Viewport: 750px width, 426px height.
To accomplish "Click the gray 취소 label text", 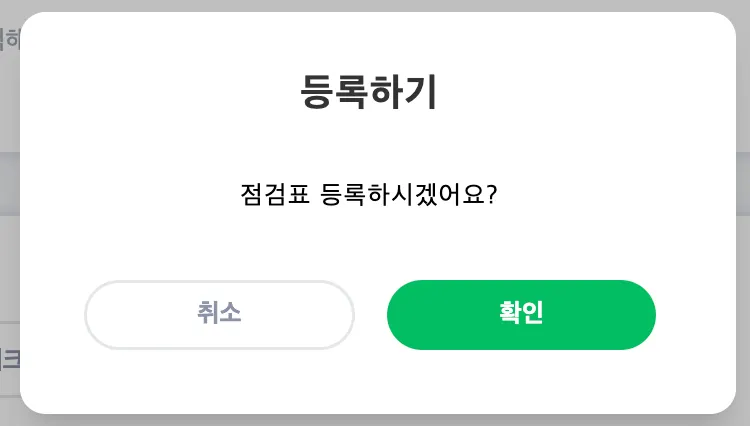I will pyautogui.click(x=219, y=314).
